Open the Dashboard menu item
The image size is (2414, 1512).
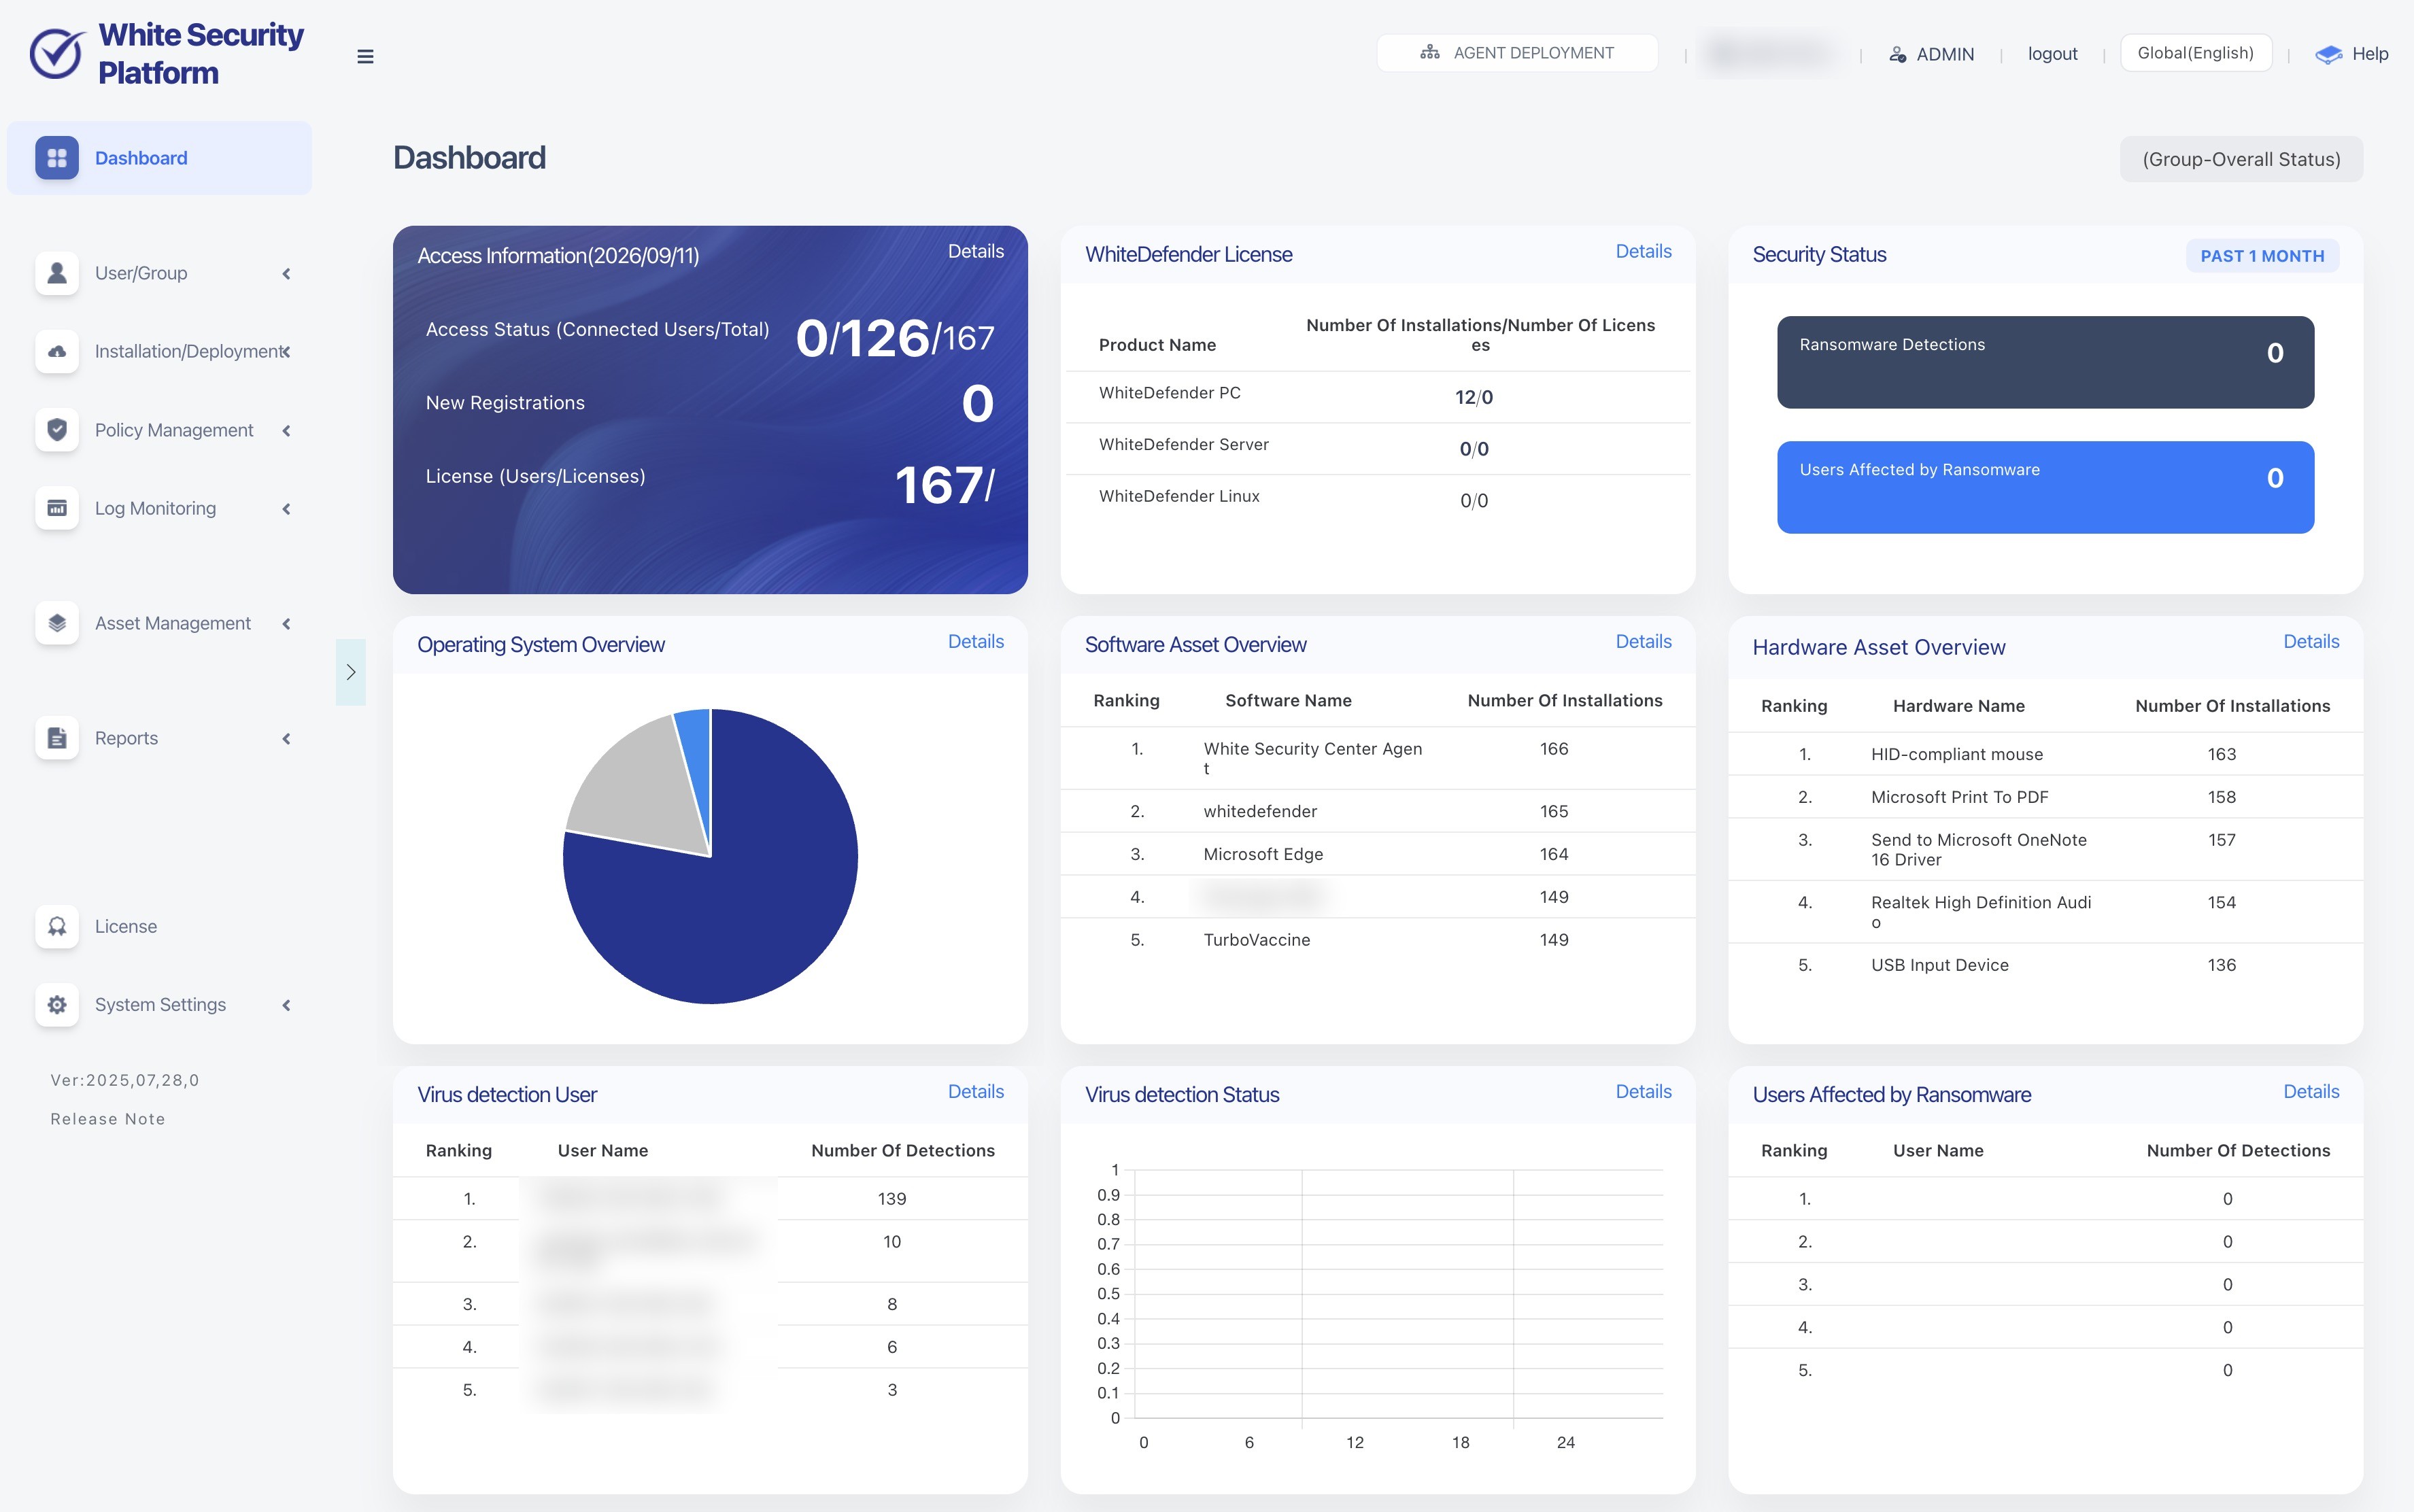tap(159, 158)
